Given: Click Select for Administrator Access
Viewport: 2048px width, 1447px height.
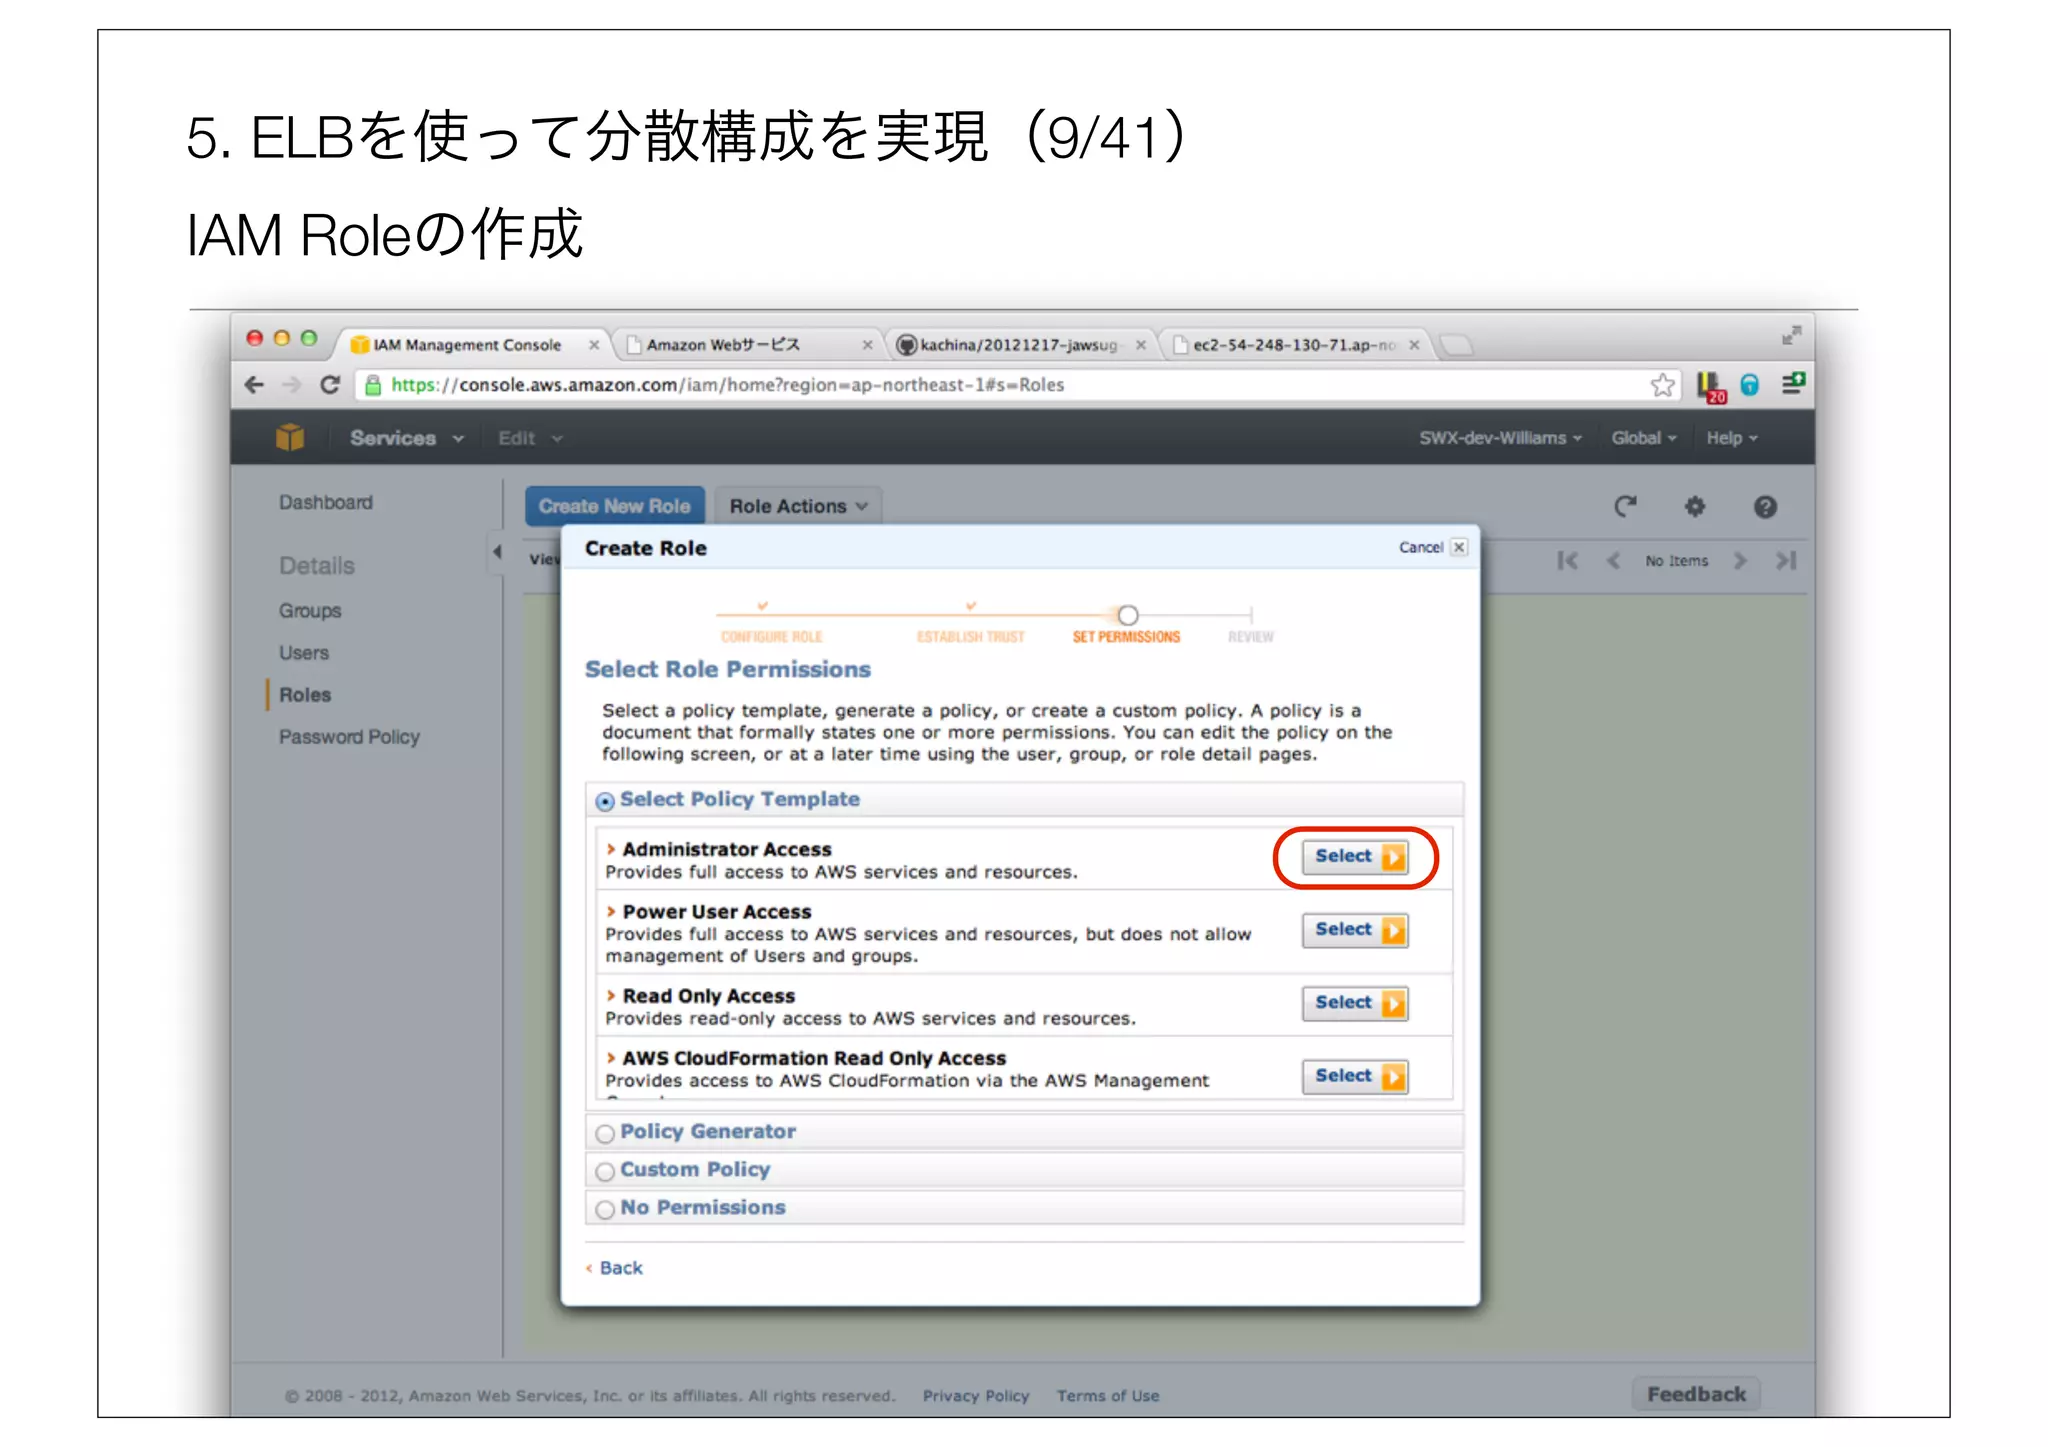Looking at the screenshot, I should click(x=1355, y=857).
